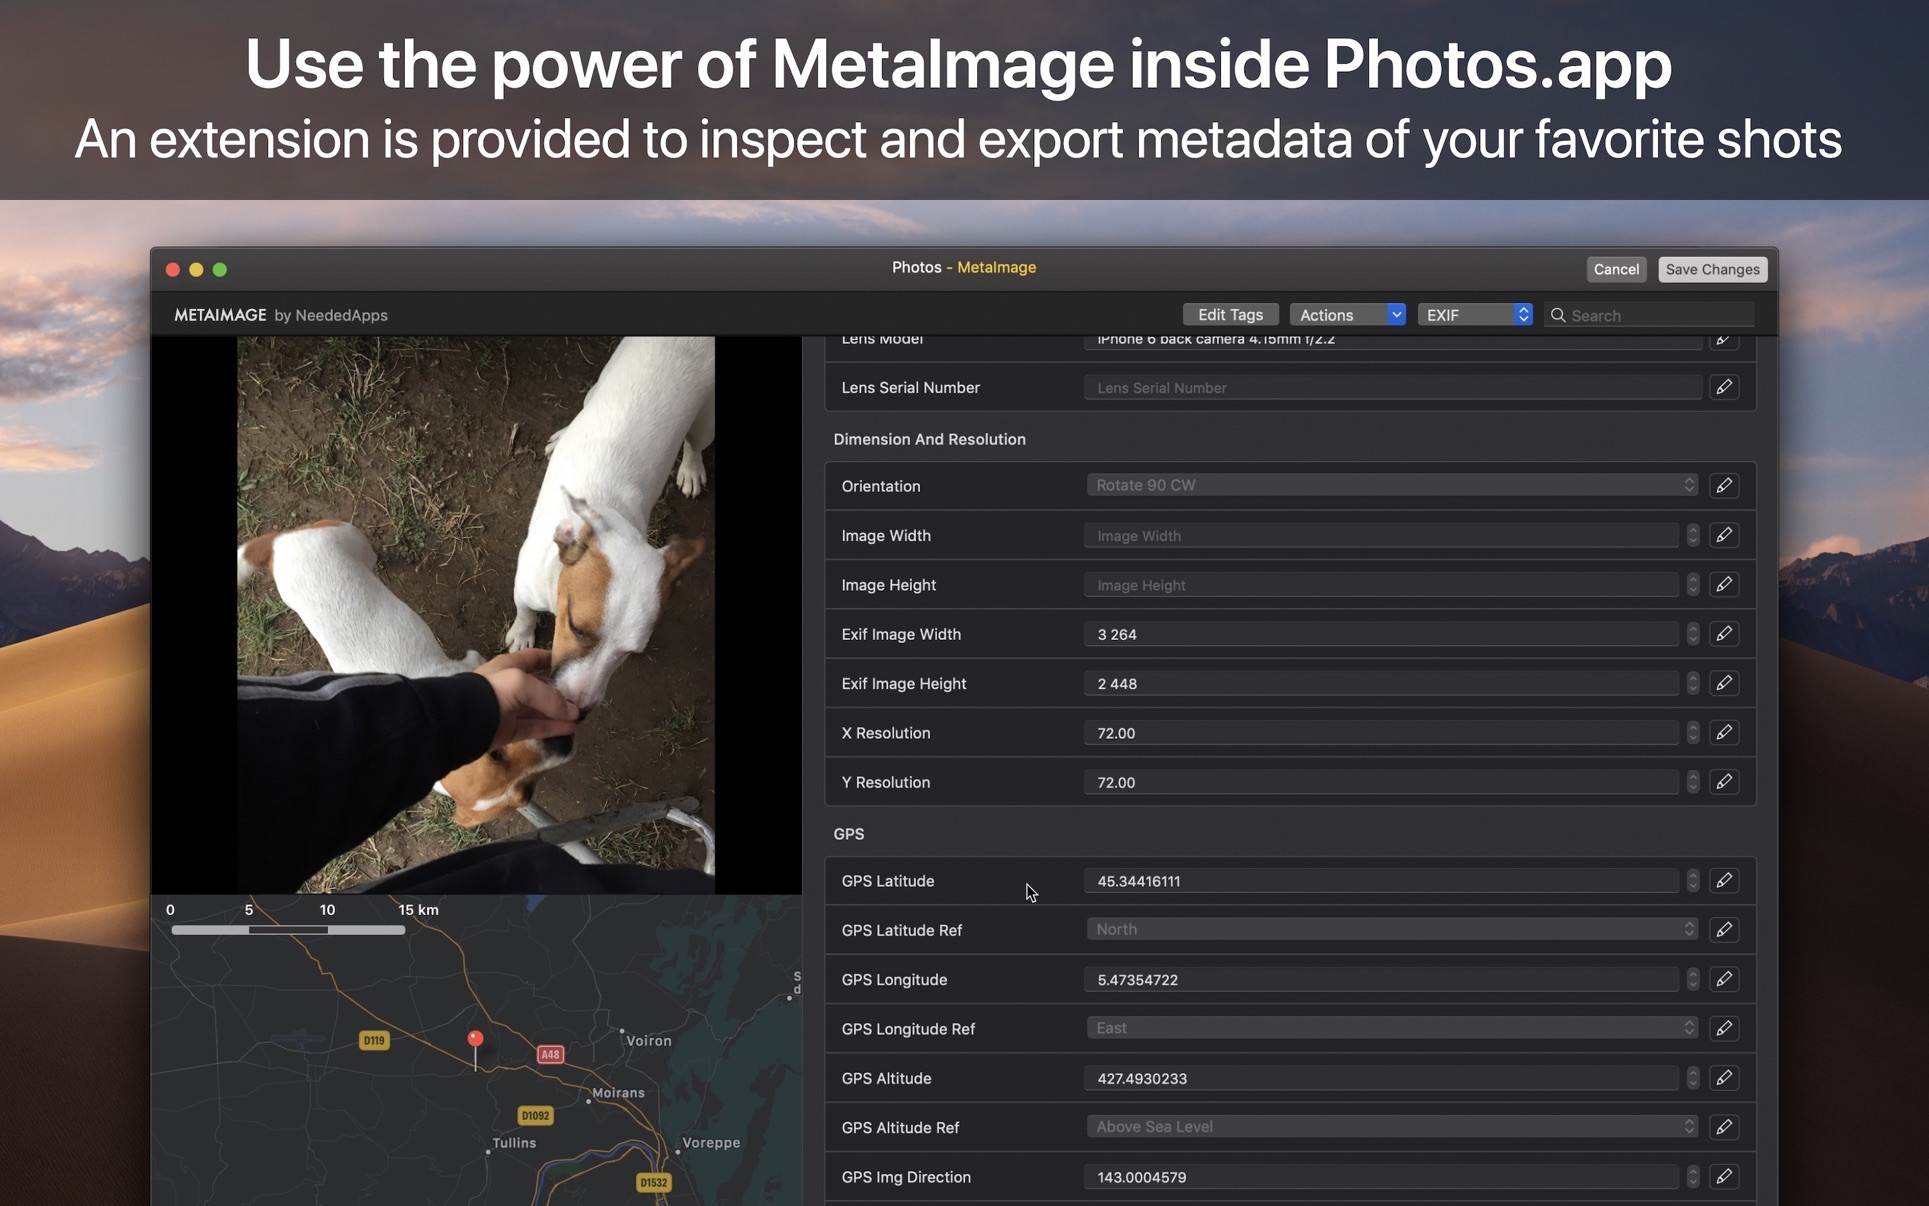Open the Actions dropdown
Screen dimensions: 1929x1206
pyautogui.click(x=1347, y=314)
